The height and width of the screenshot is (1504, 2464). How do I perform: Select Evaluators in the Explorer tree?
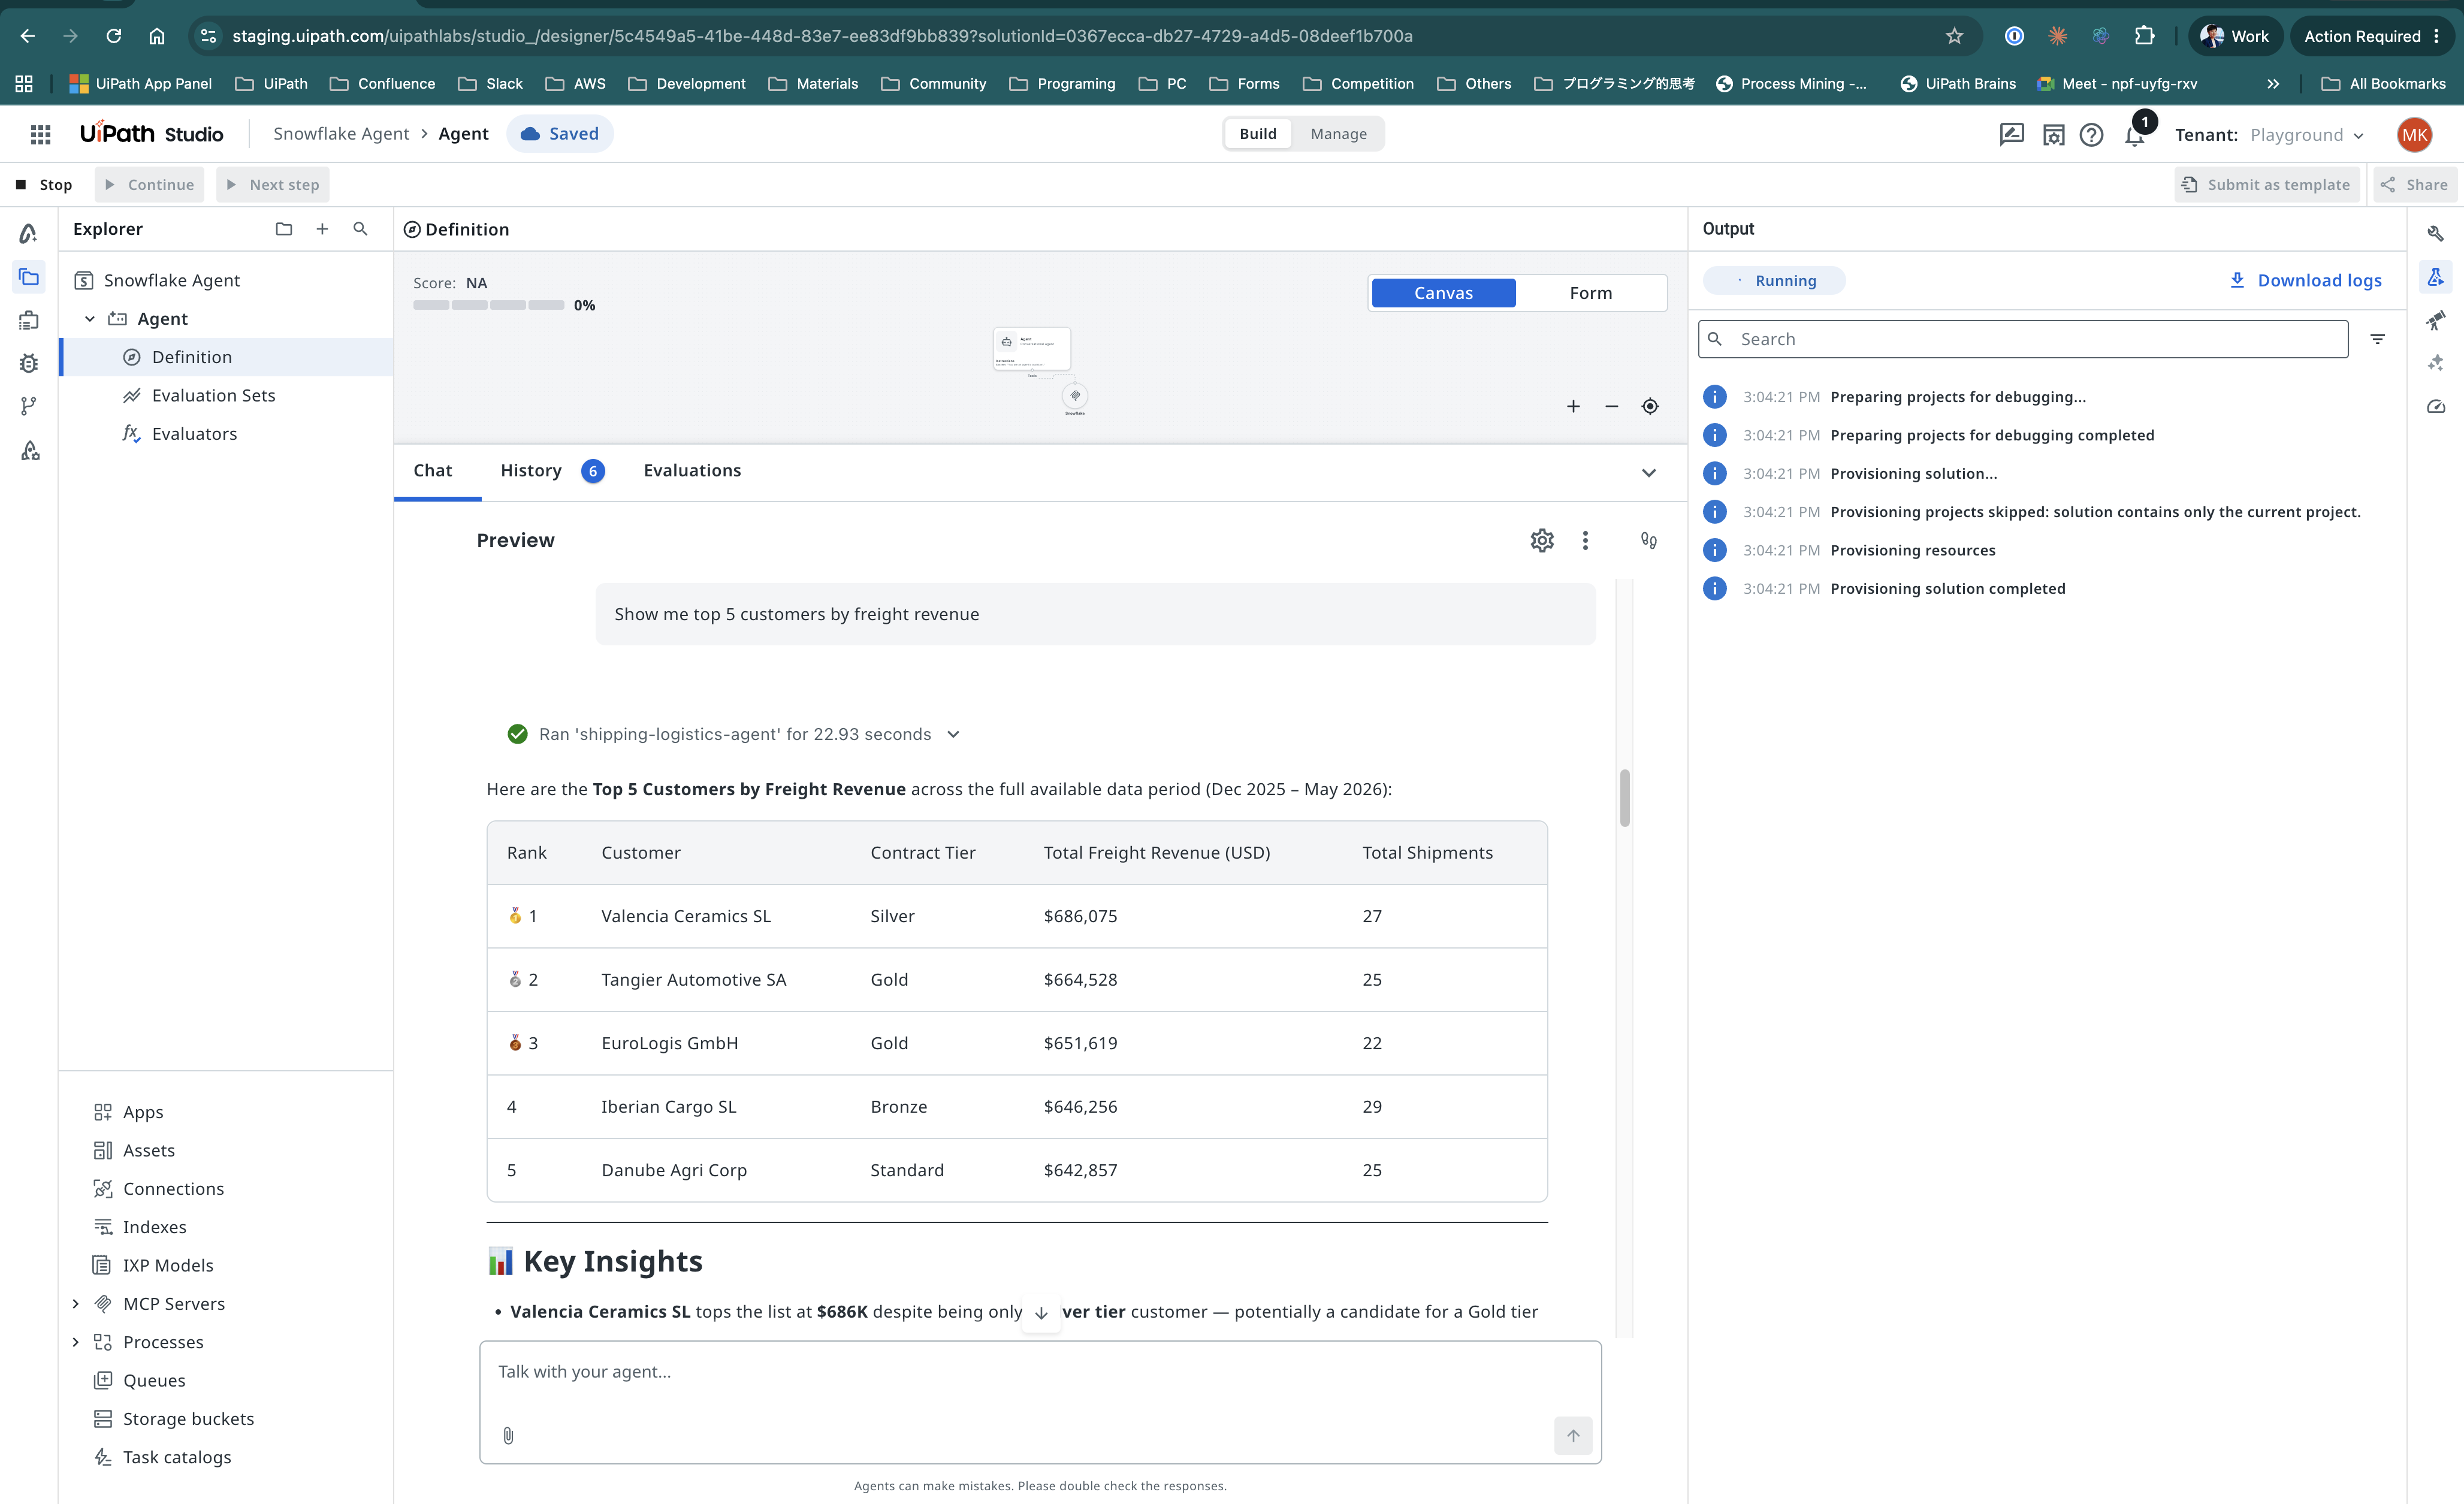227,434
